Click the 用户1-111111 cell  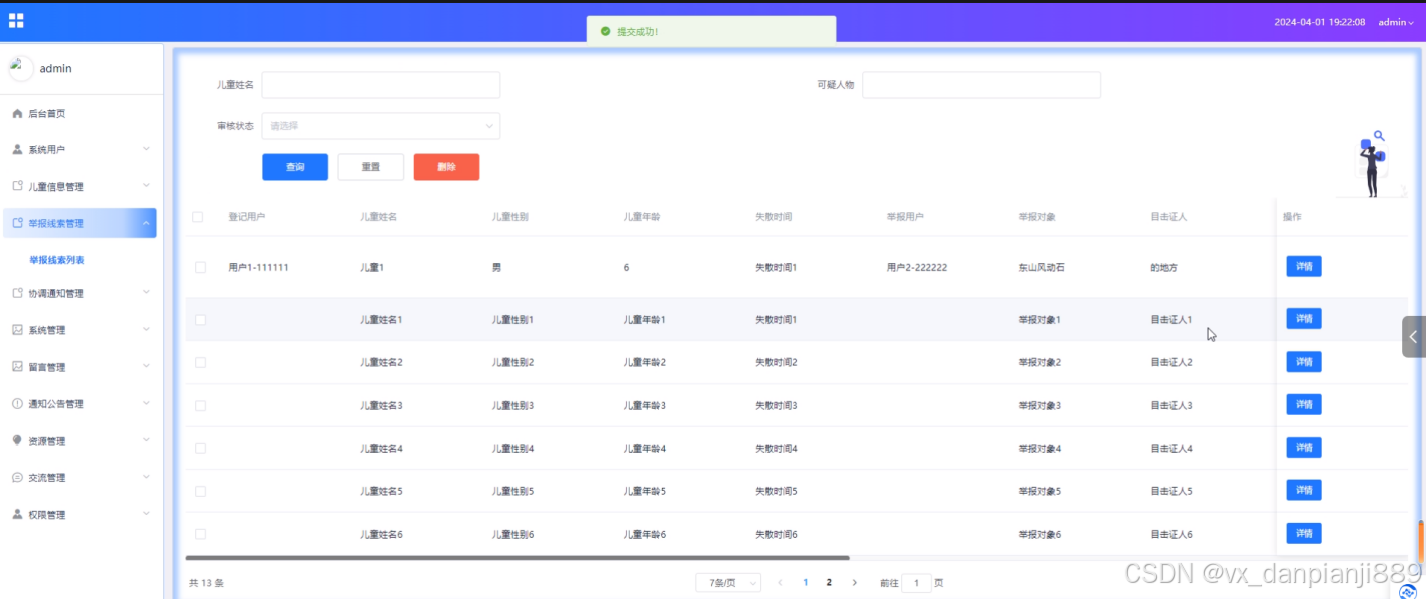[x=259, y=268]
